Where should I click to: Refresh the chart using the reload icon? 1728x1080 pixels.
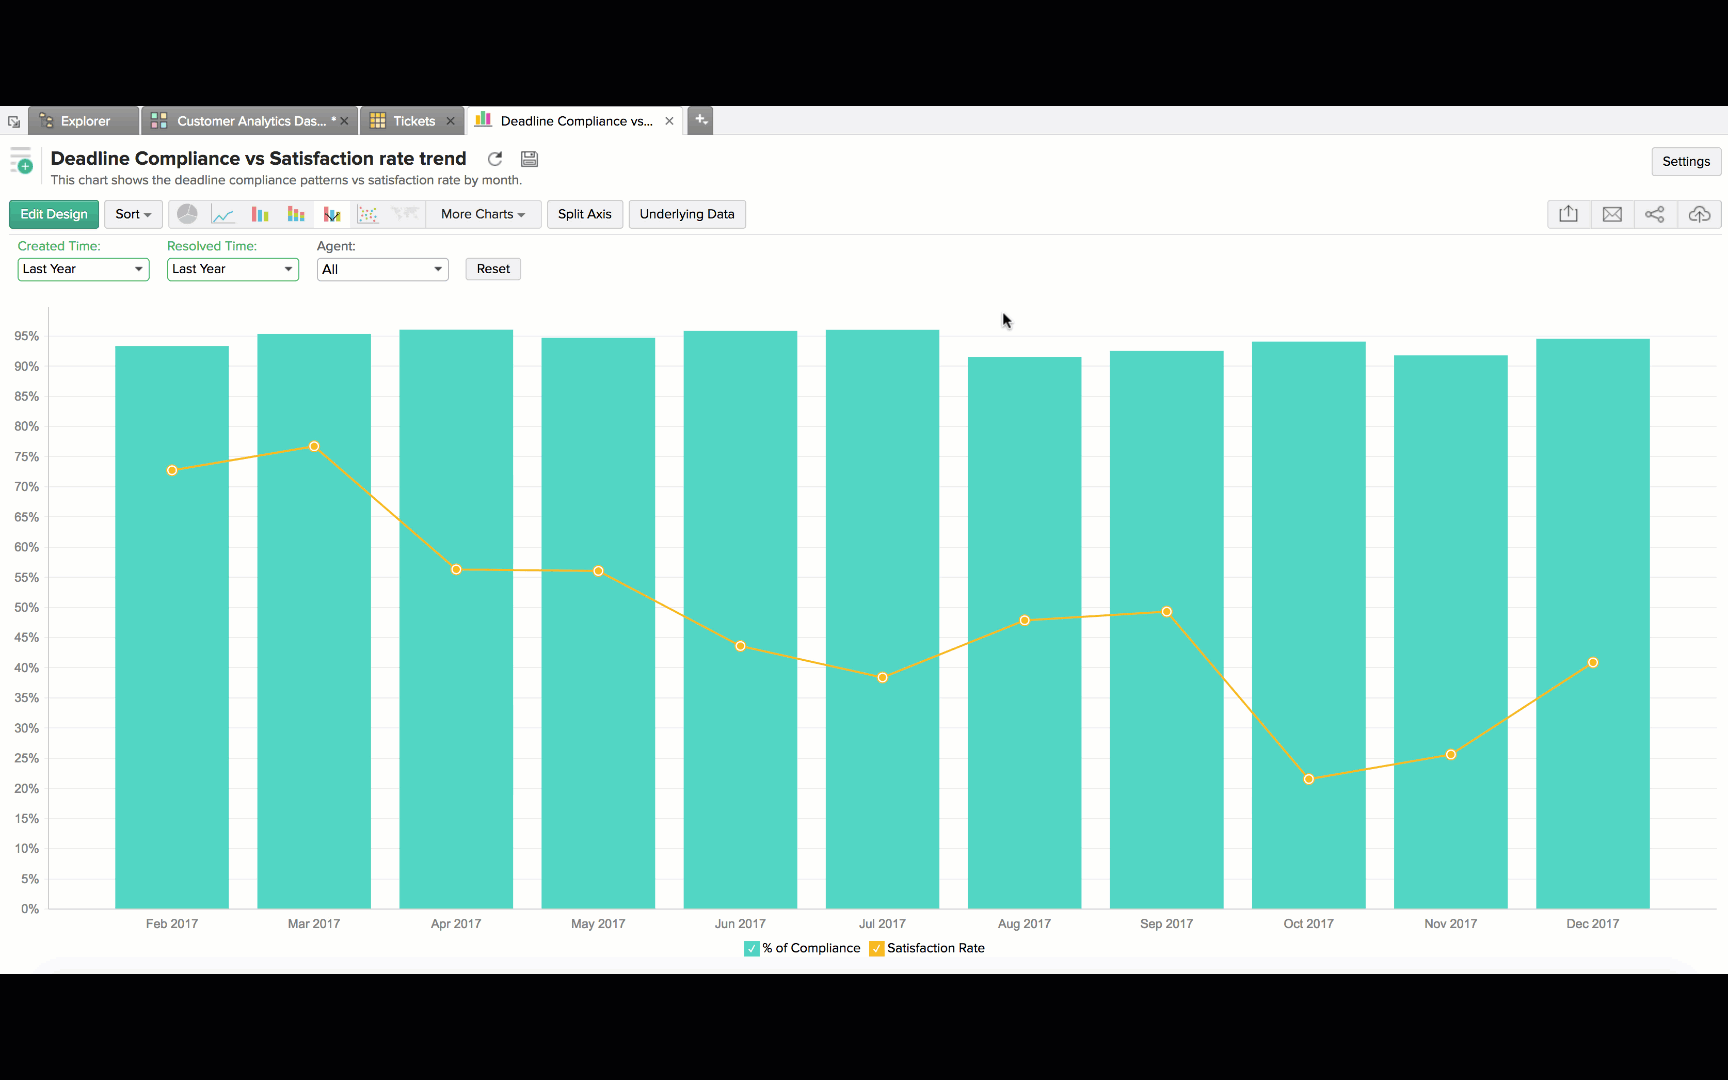coord(495,159)
